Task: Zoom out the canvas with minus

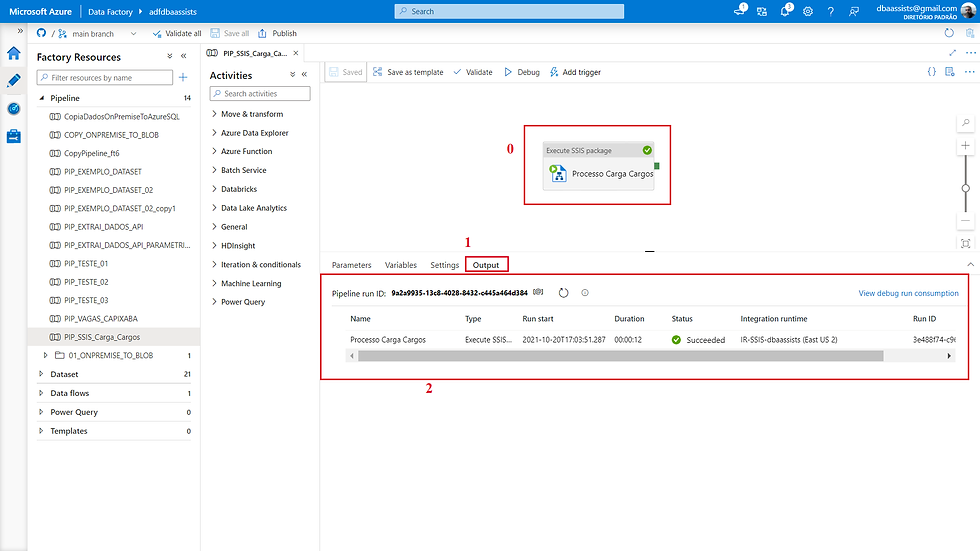Action: (x=966, y=221)
